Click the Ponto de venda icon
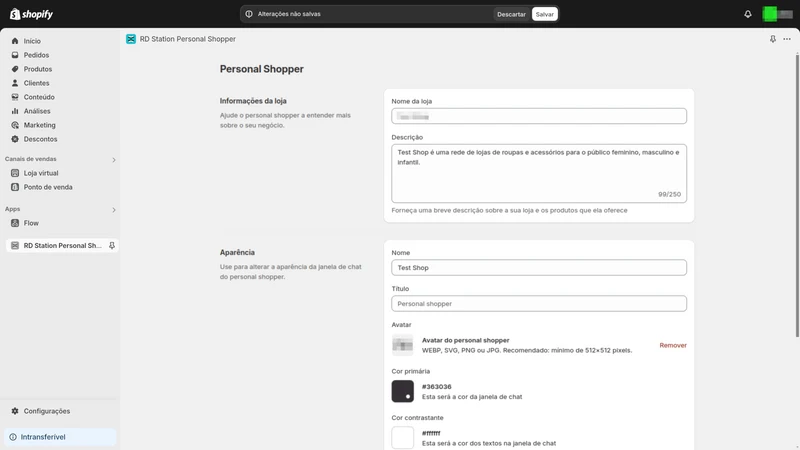 (x=15, y=187)
